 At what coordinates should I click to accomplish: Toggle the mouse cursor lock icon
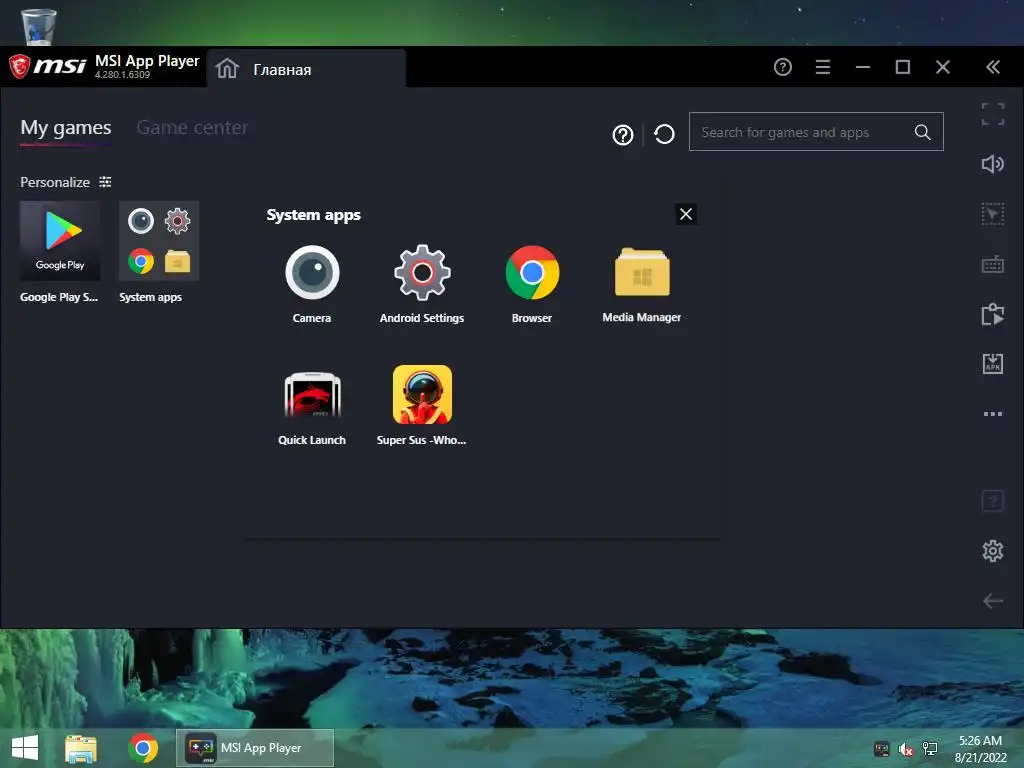coord(993,214)
